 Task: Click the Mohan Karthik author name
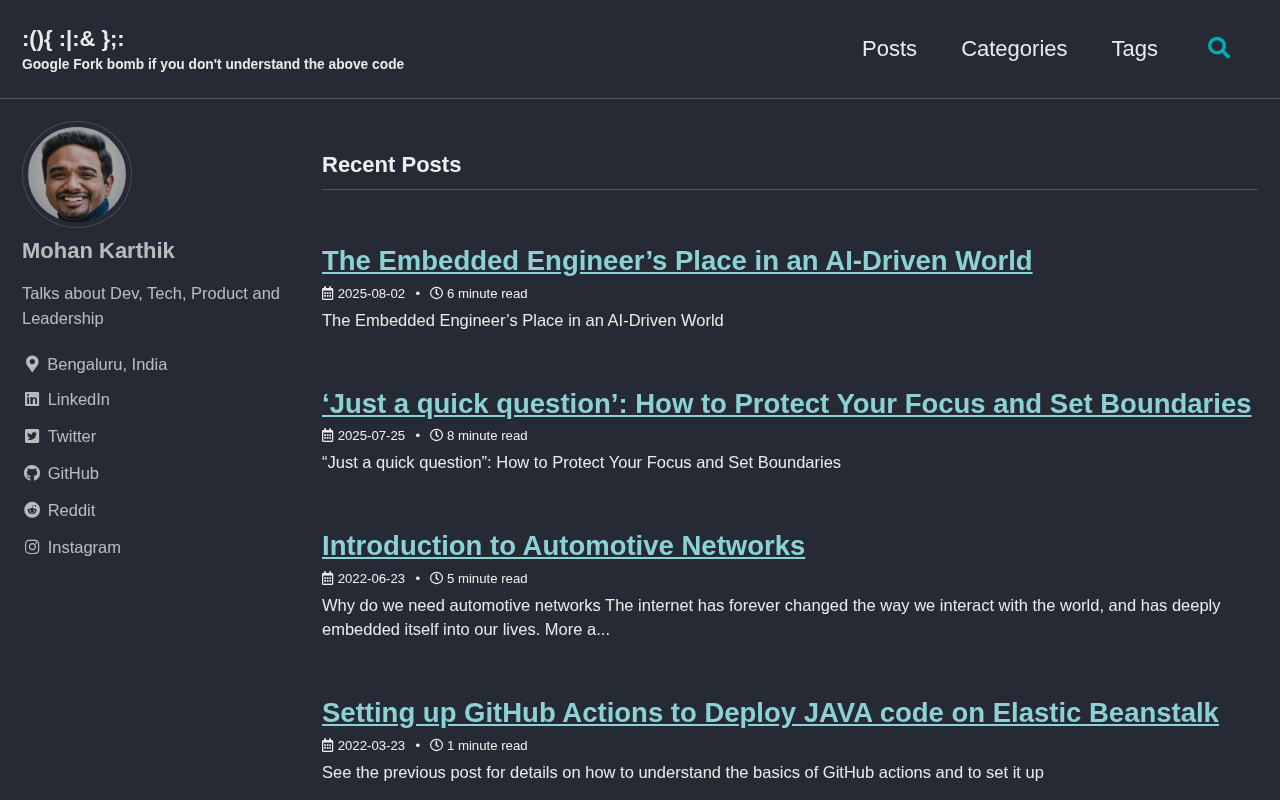pyautogui.click(x=98, y=251)
